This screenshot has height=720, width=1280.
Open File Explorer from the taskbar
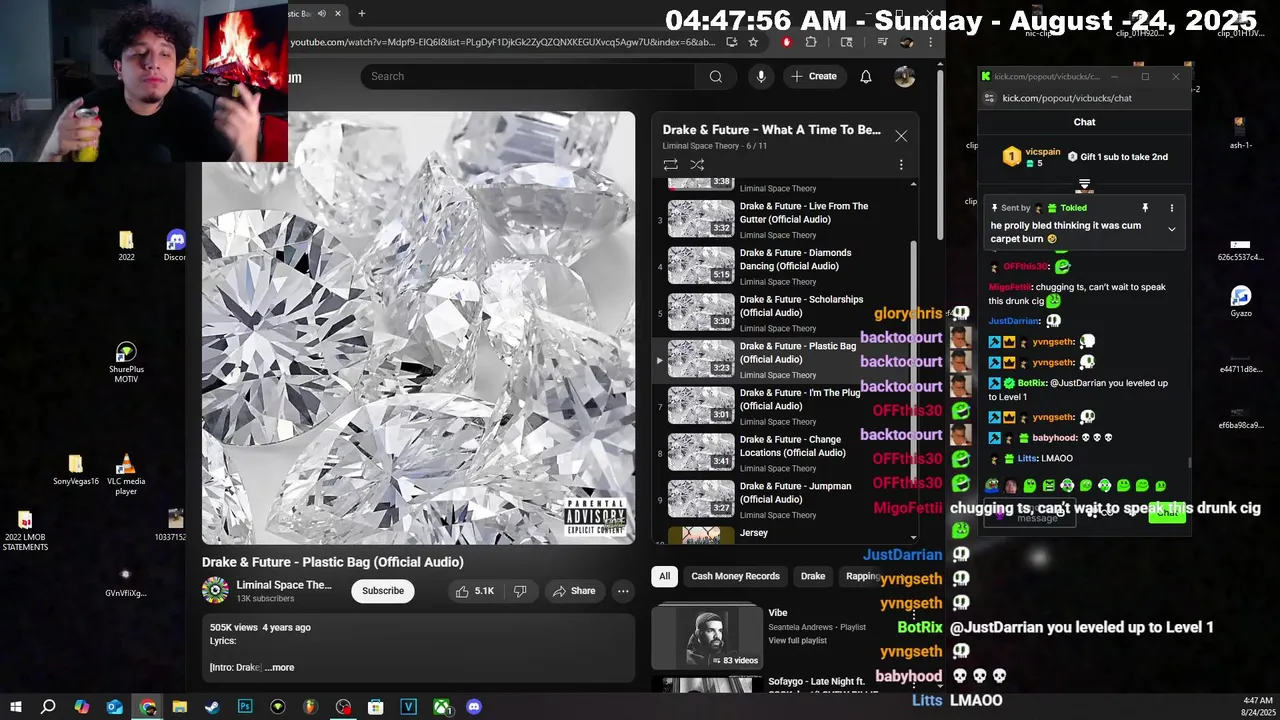179,707
